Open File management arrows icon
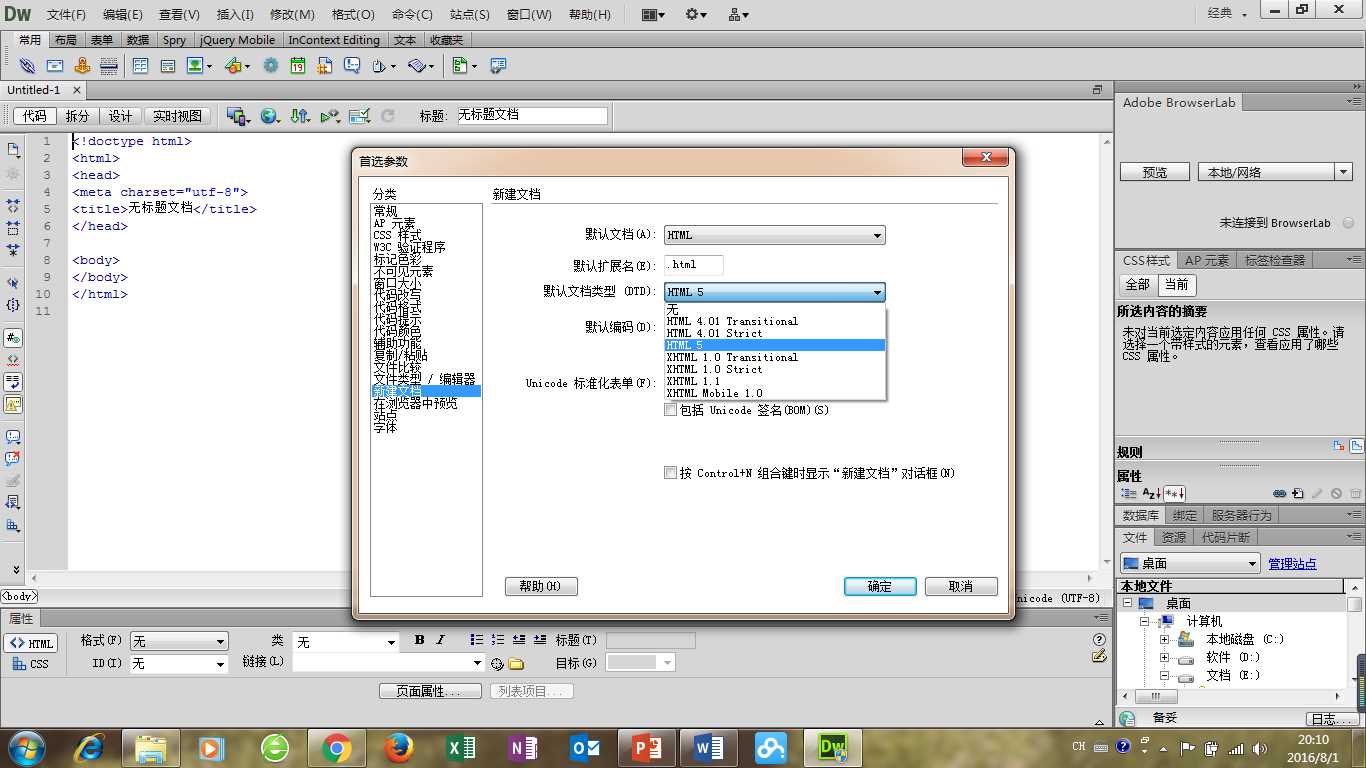The image size is (1366, 768). click(300, 116)
